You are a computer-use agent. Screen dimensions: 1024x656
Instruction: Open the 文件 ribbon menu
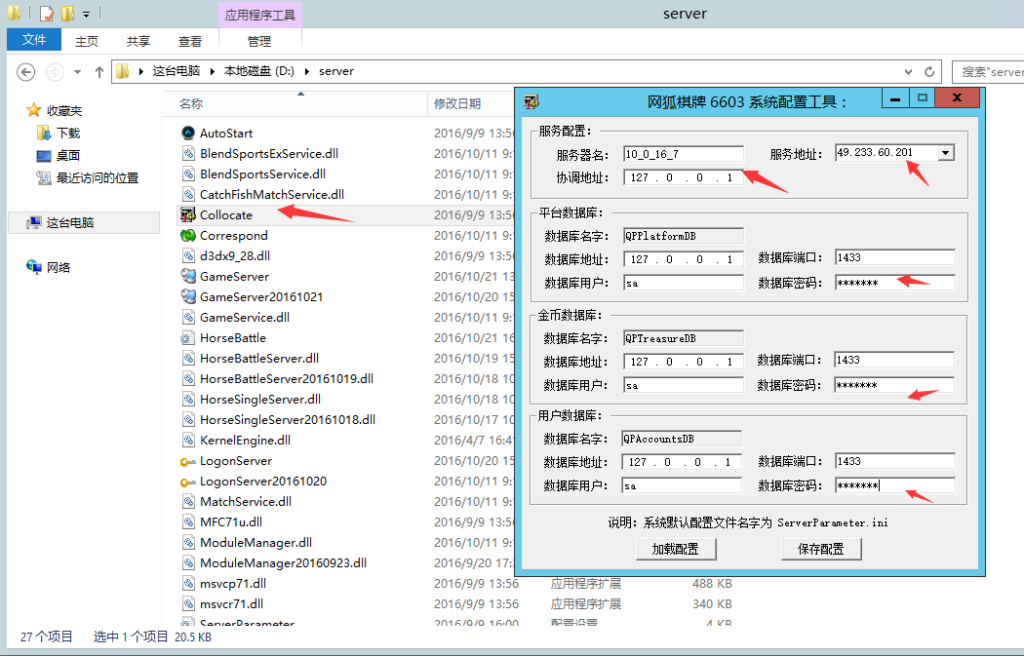tap(34, 40)
